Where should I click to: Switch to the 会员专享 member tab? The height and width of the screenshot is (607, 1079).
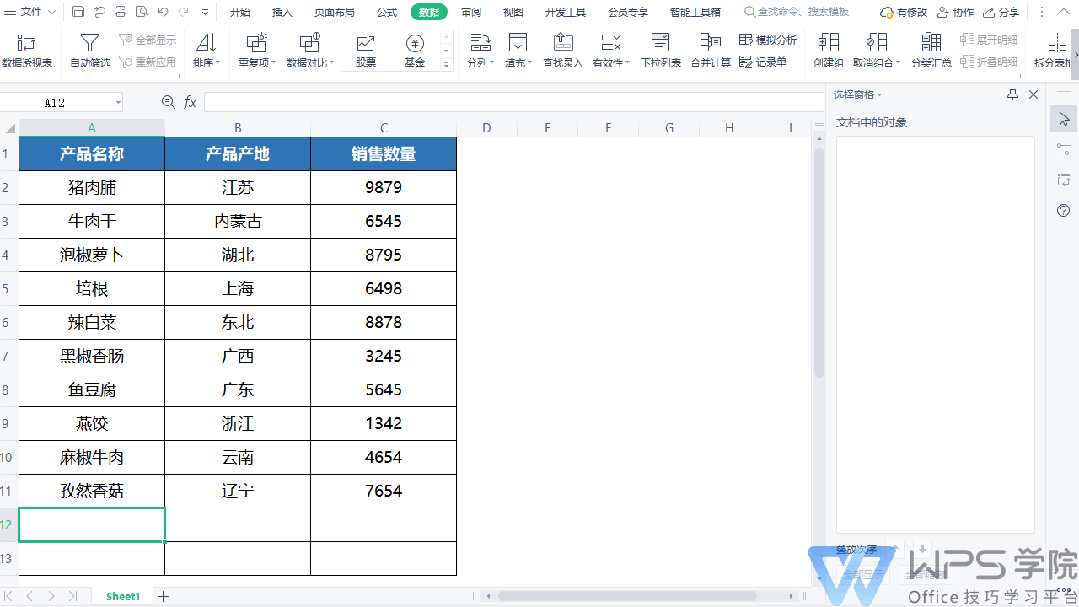[x=628, y=12]
